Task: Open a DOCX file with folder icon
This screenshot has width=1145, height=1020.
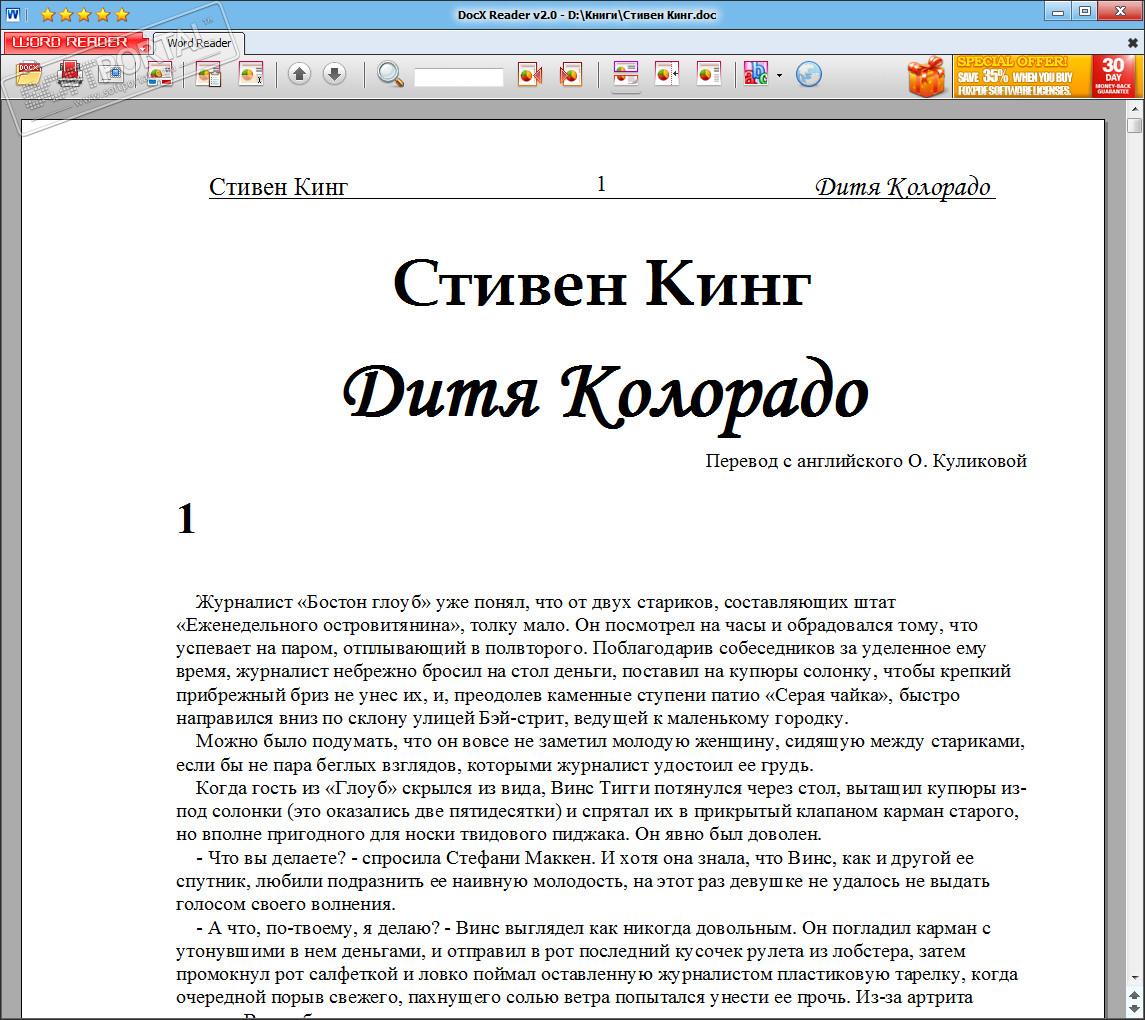Action: [29, 74]
